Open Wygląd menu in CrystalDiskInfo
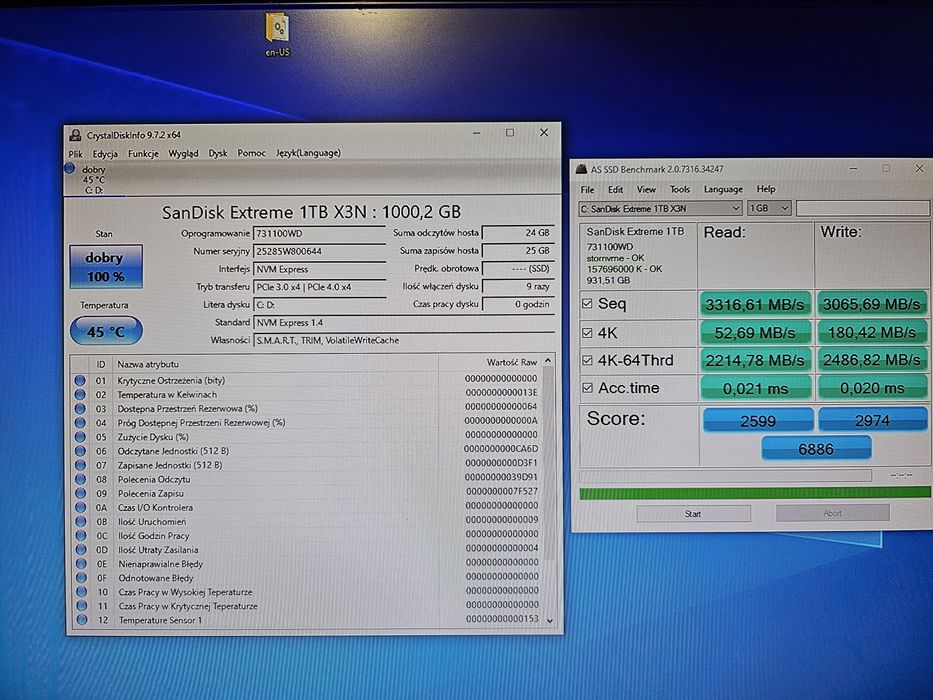This screenshot has width=933, height=700. [183, 154]
